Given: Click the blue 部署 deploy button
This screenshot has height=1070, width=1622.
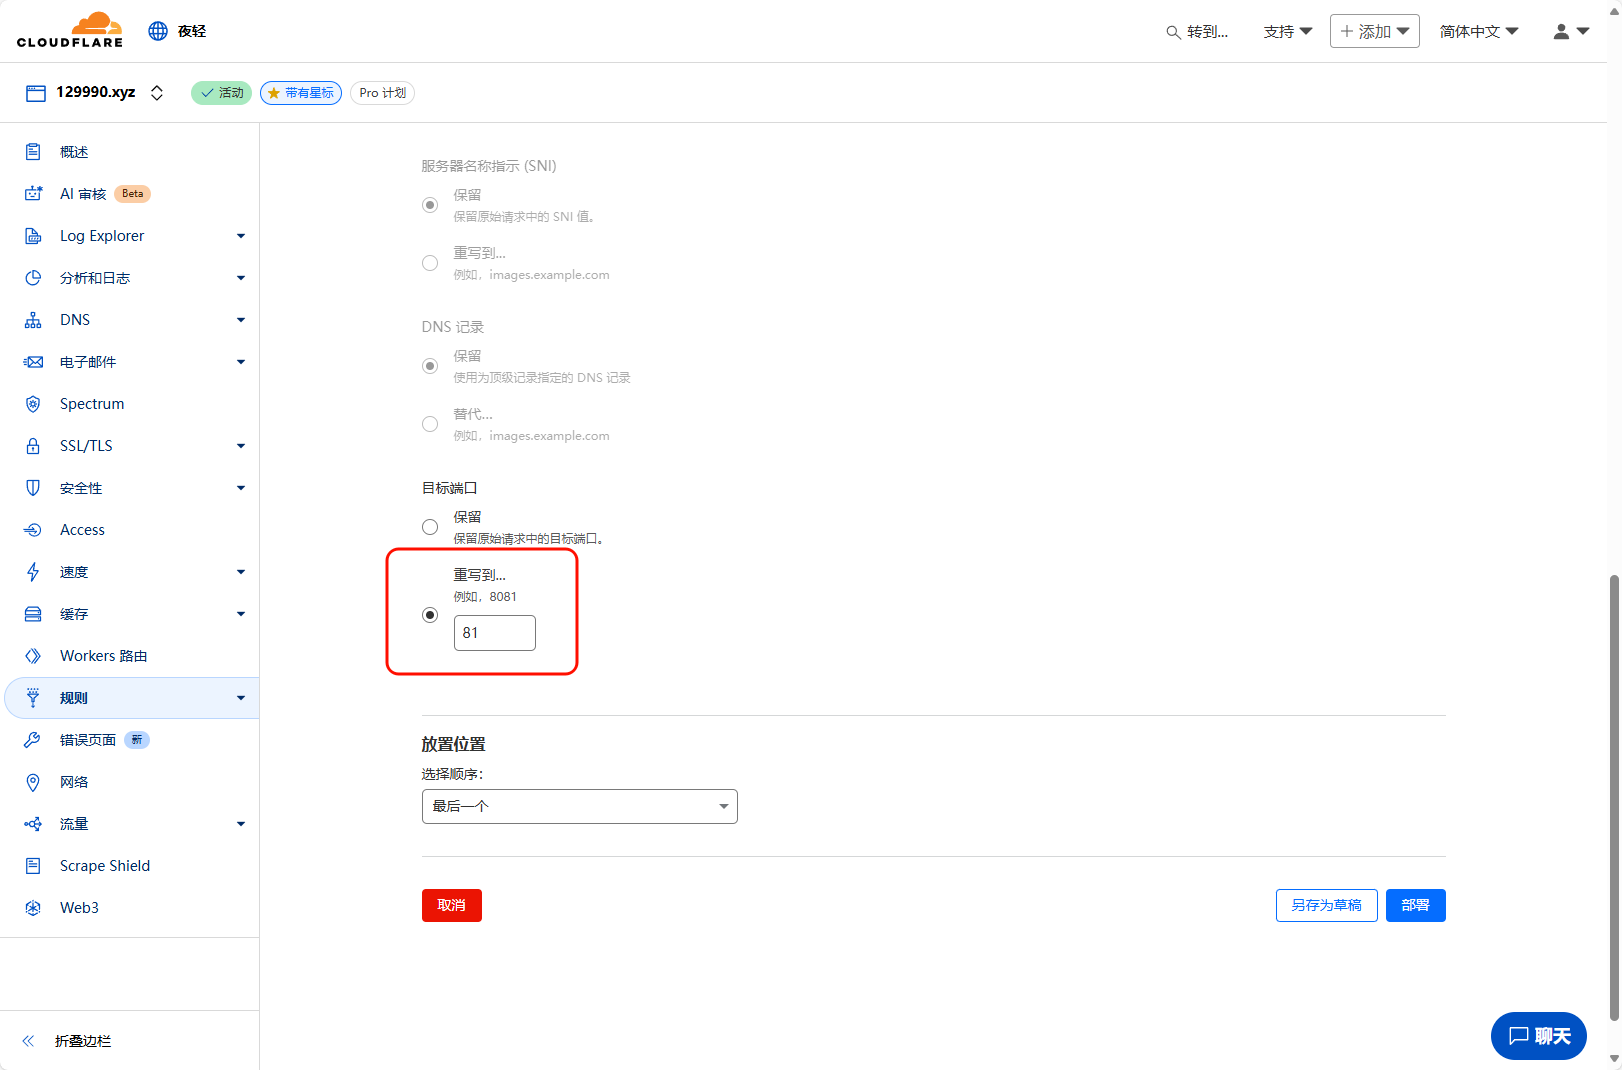Looking at the screenshot, I should [x=1415, y=906].
